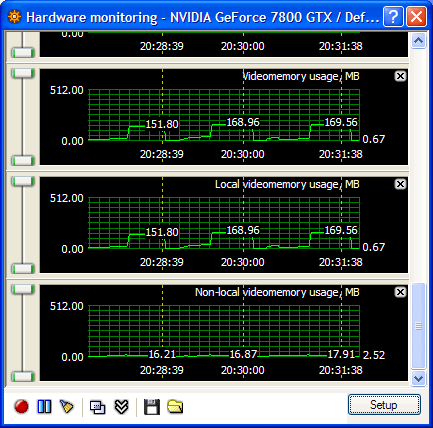This screenshot has height=428, width=433.
Task: Click the red record log button
Action: 21,407
